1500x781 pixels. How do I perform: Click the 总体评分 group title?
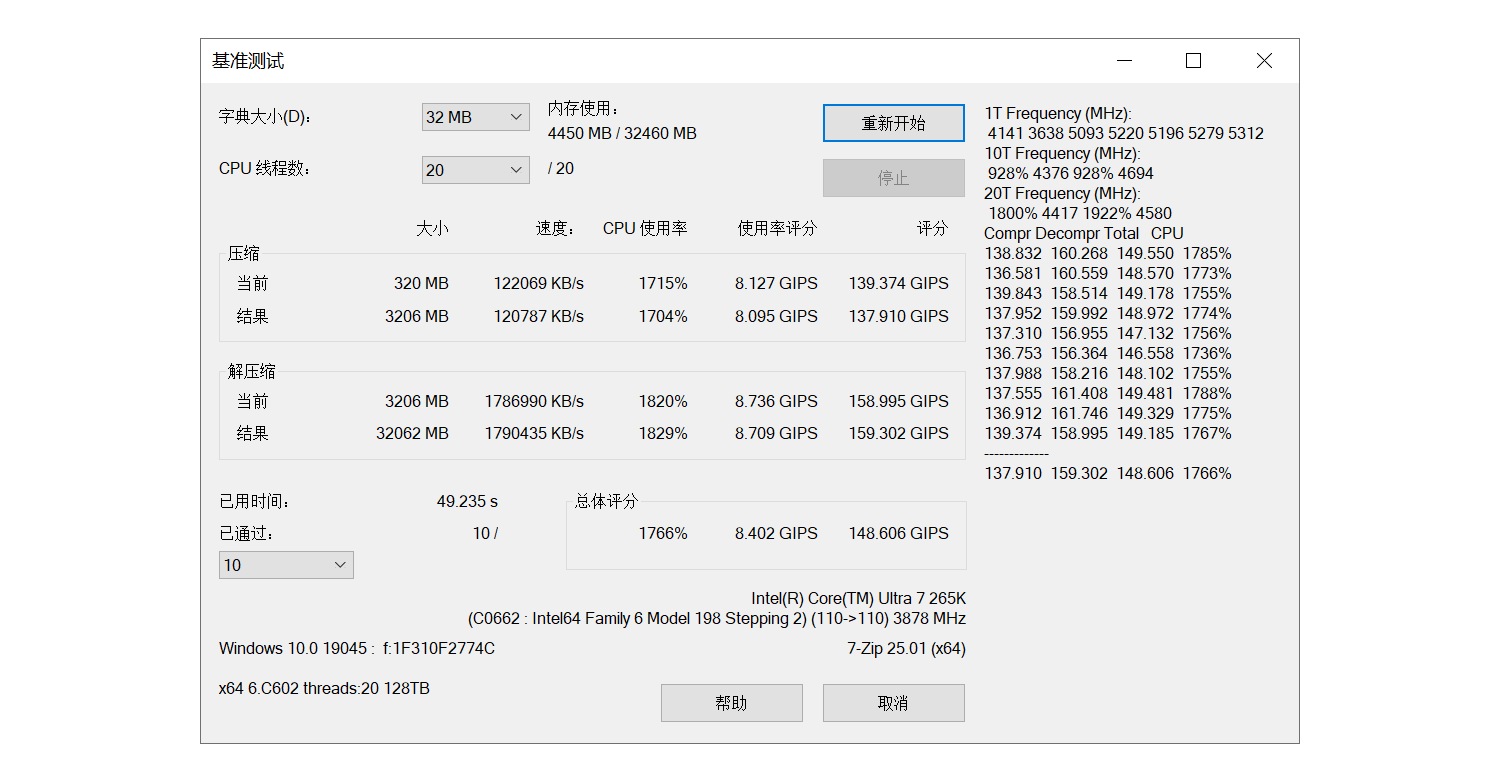(606, 501)
